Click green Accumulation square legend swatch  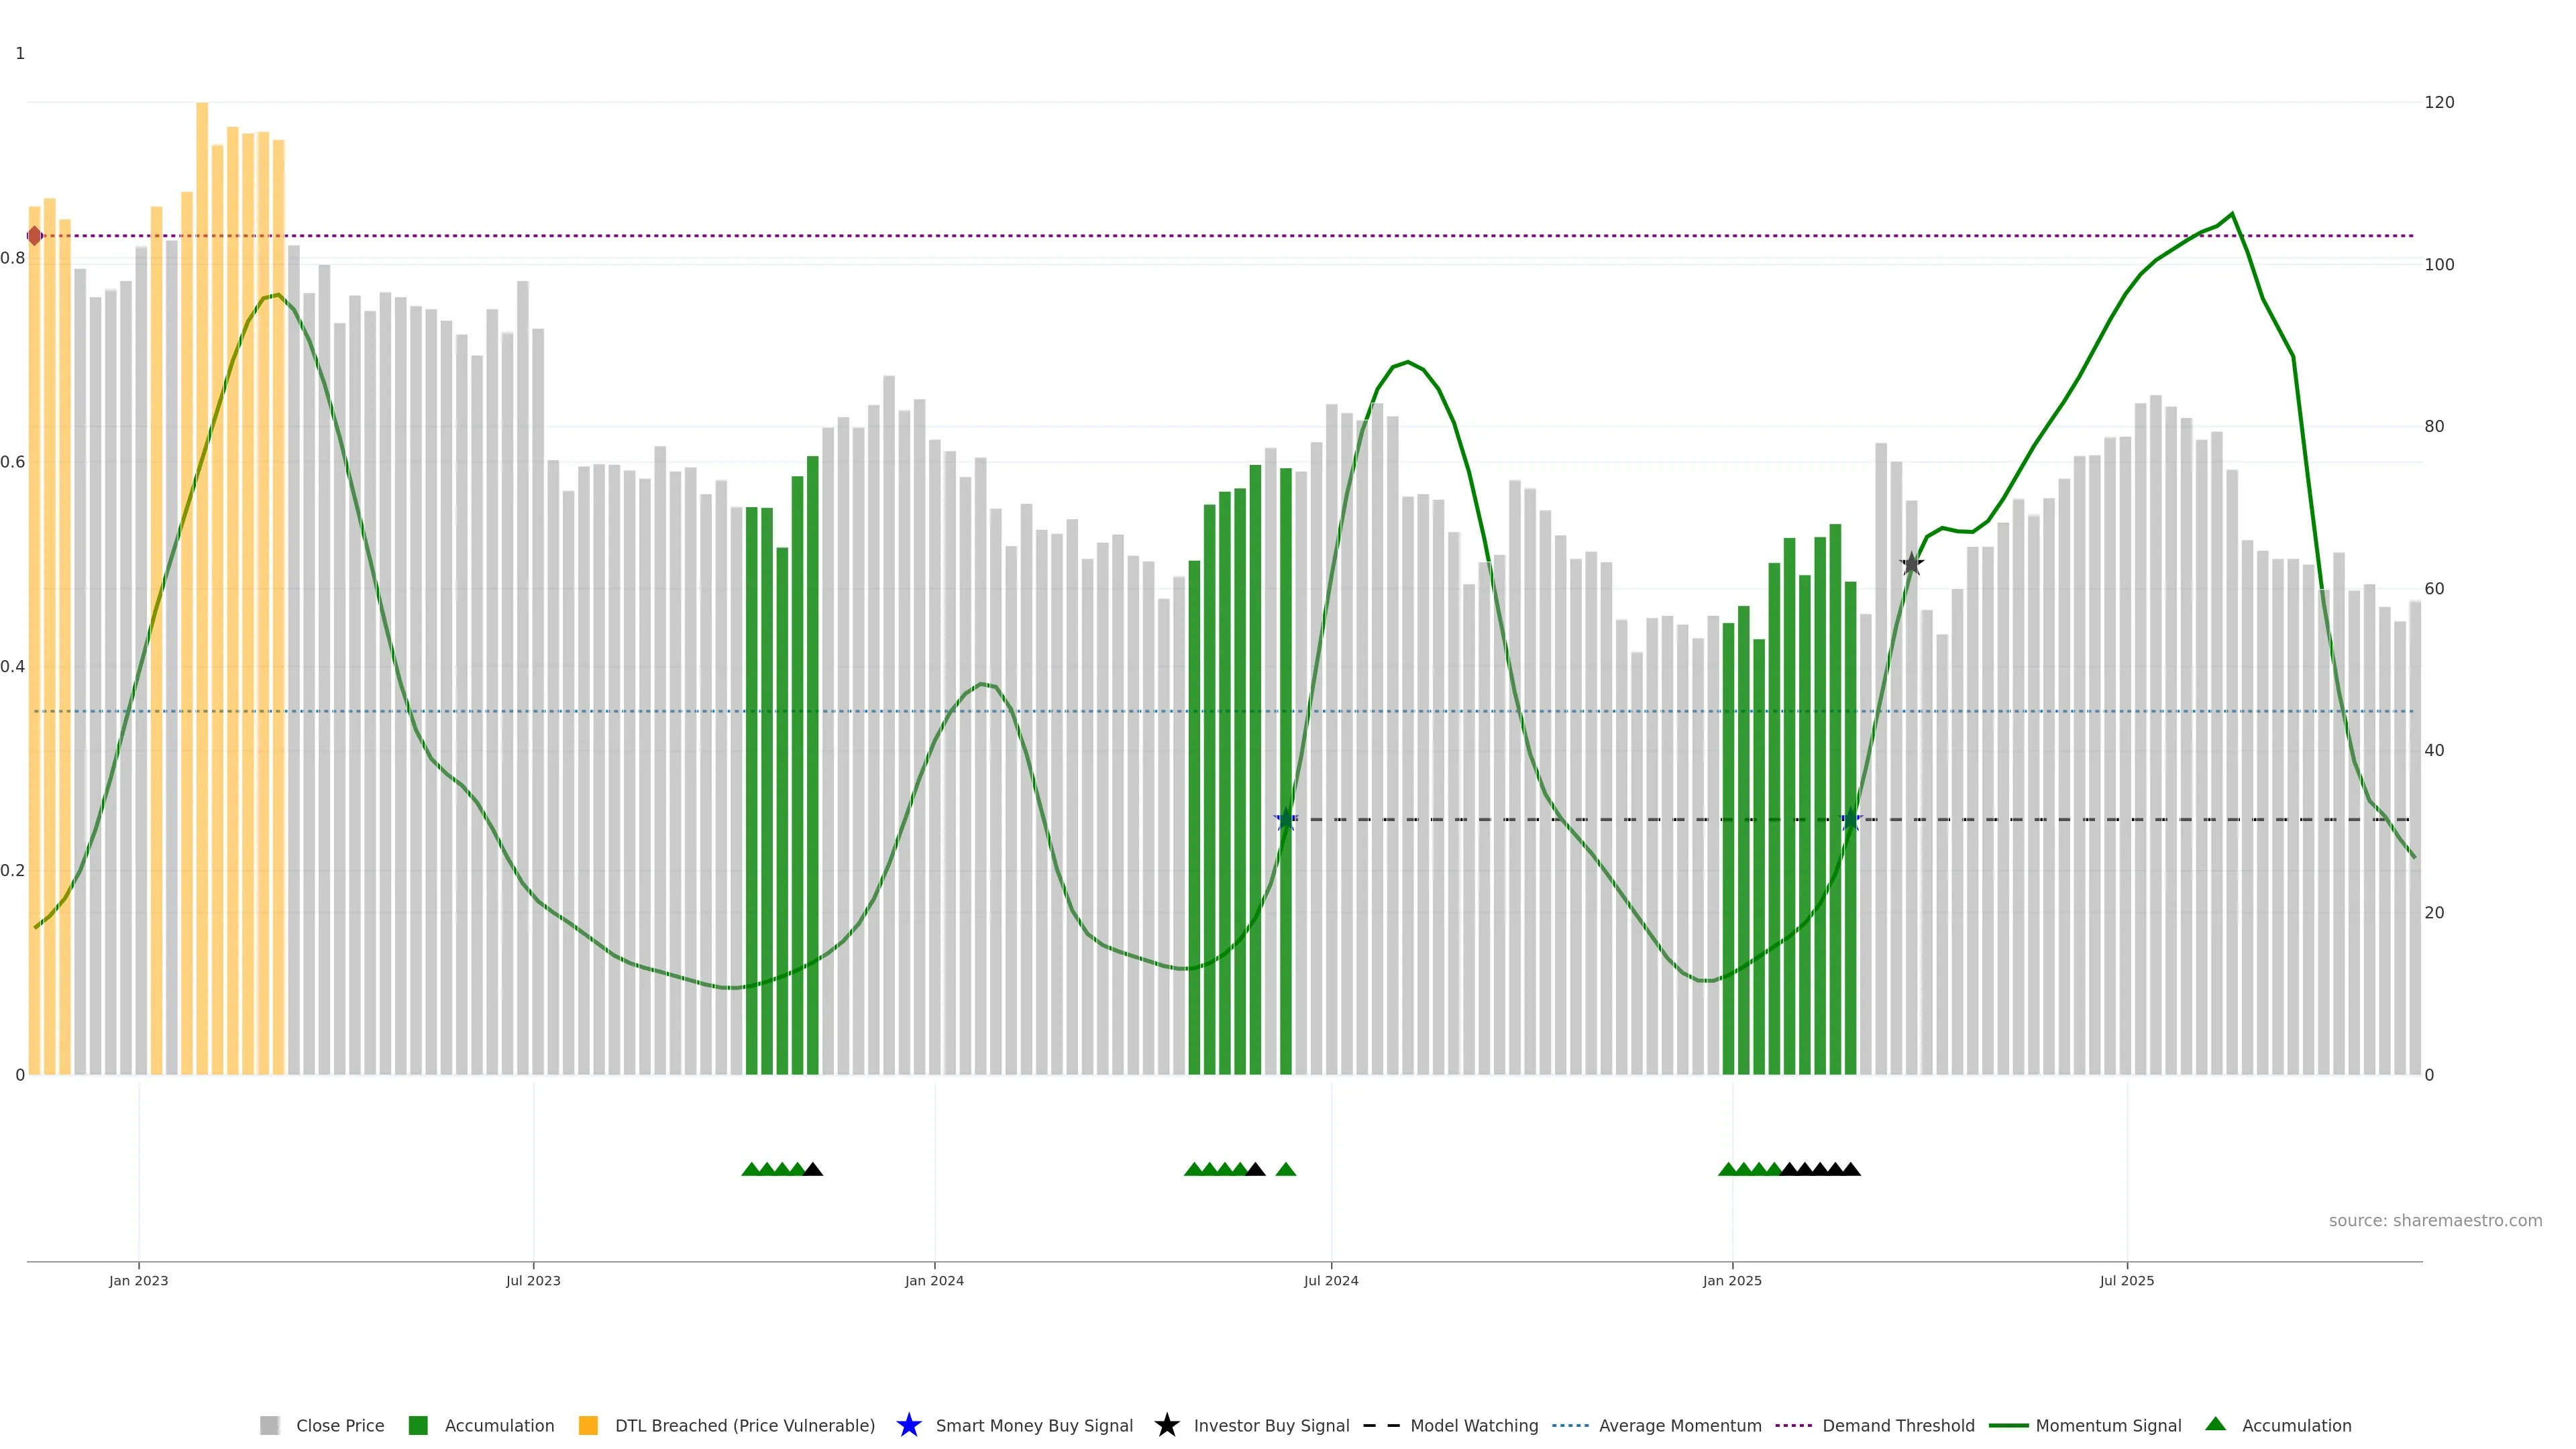418,1425
